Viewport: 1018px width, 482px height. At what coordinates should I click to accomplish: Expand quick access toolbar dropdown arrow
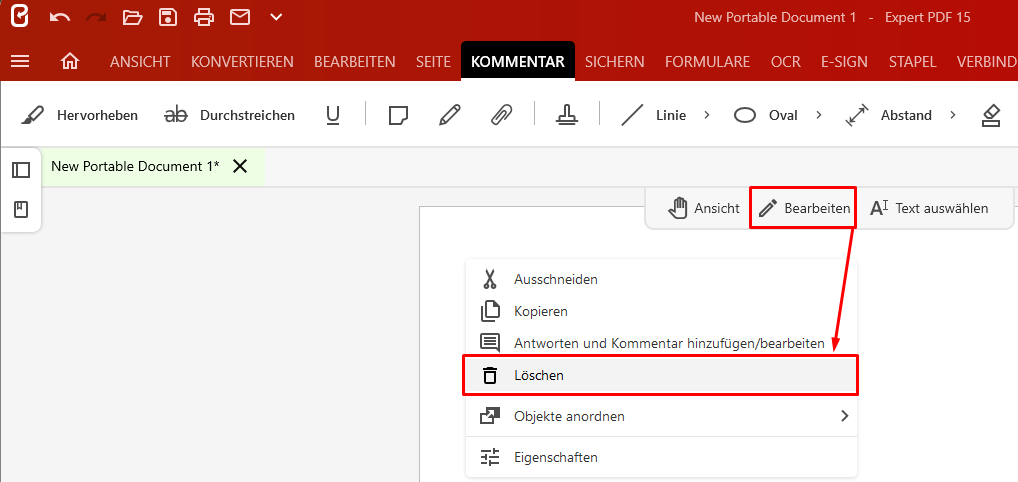pos(276,18)
